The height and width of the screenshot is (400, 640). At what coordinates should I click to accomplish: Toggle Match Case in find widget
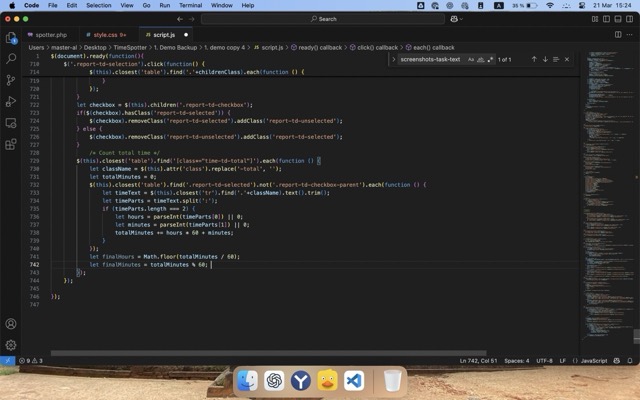(x=471, y=59)
